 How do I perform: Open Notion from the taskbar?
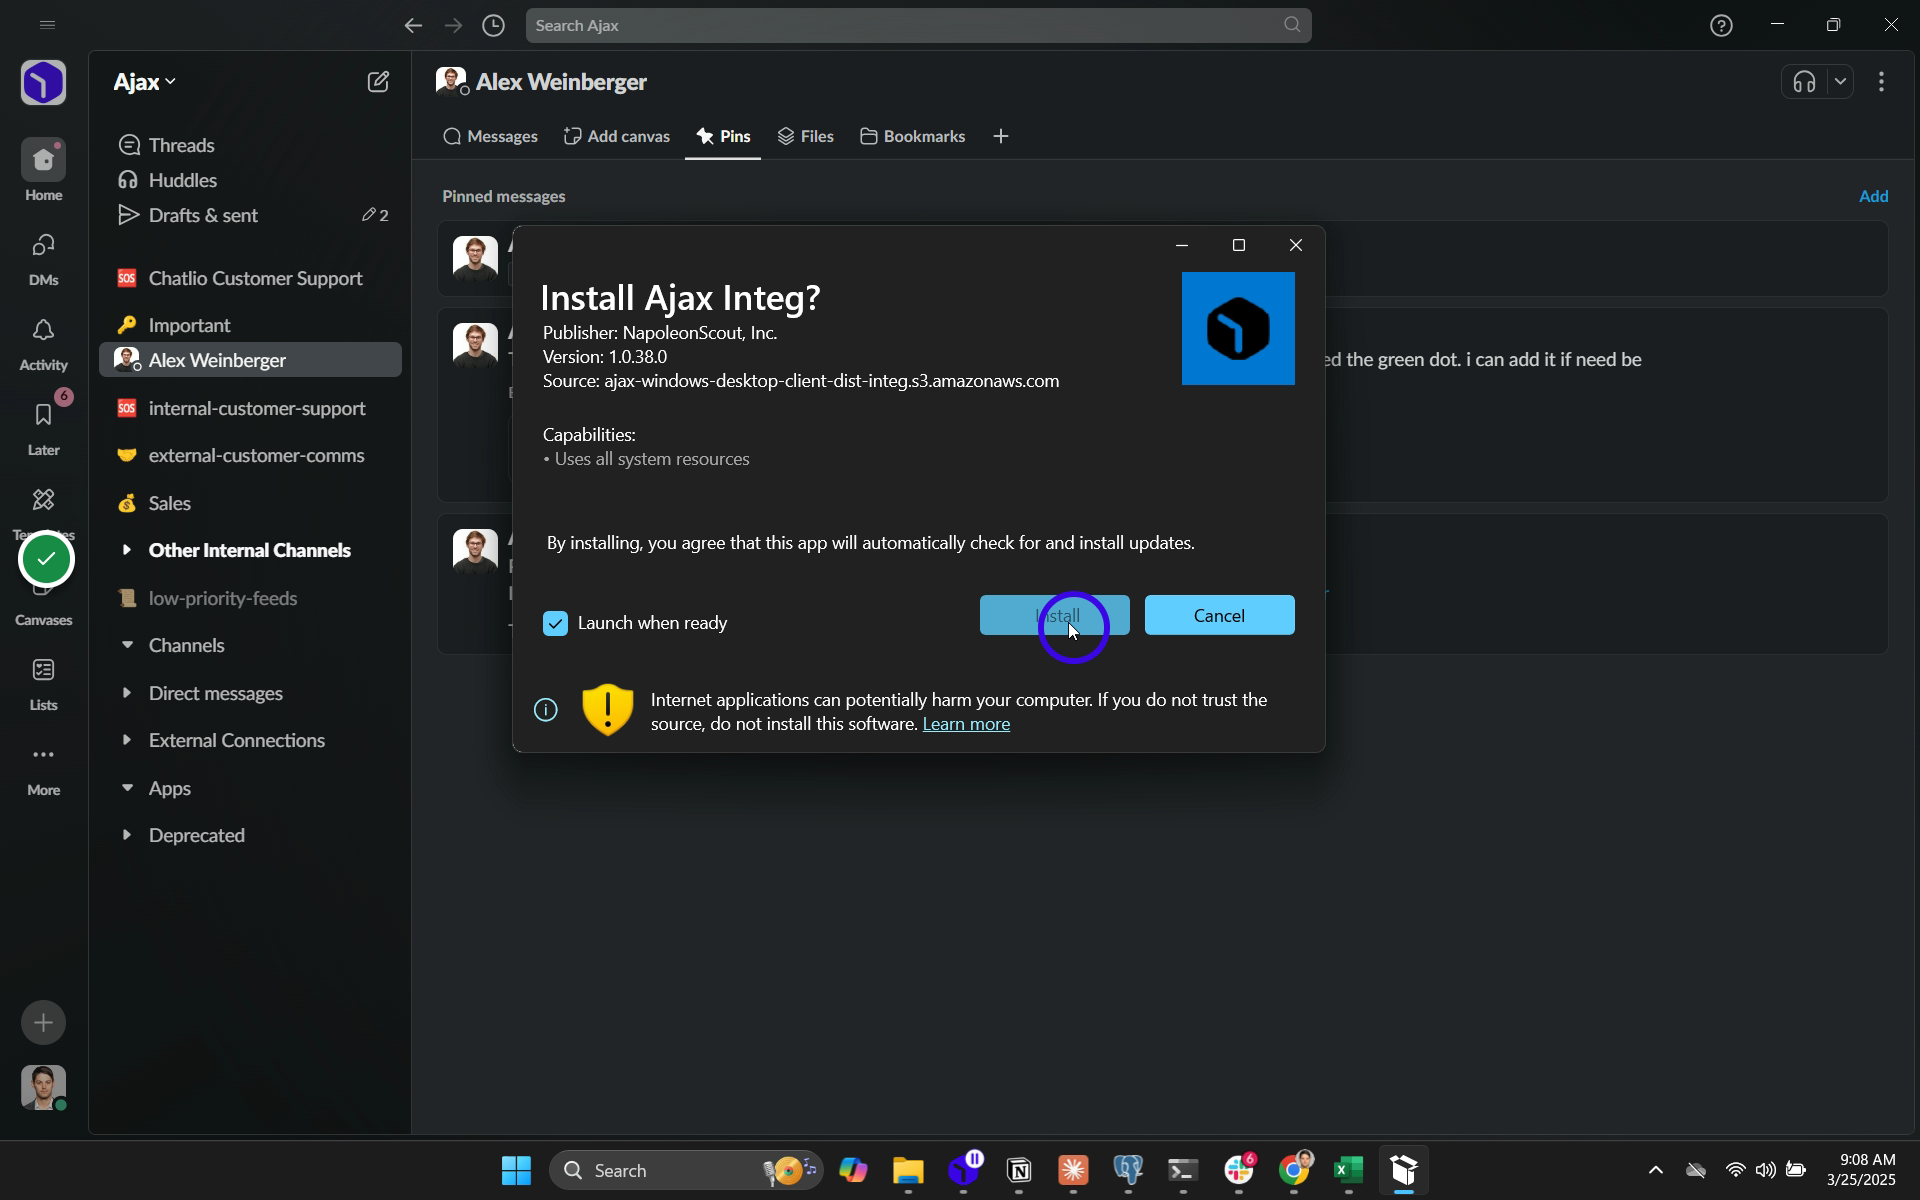click(1019, 1170)
